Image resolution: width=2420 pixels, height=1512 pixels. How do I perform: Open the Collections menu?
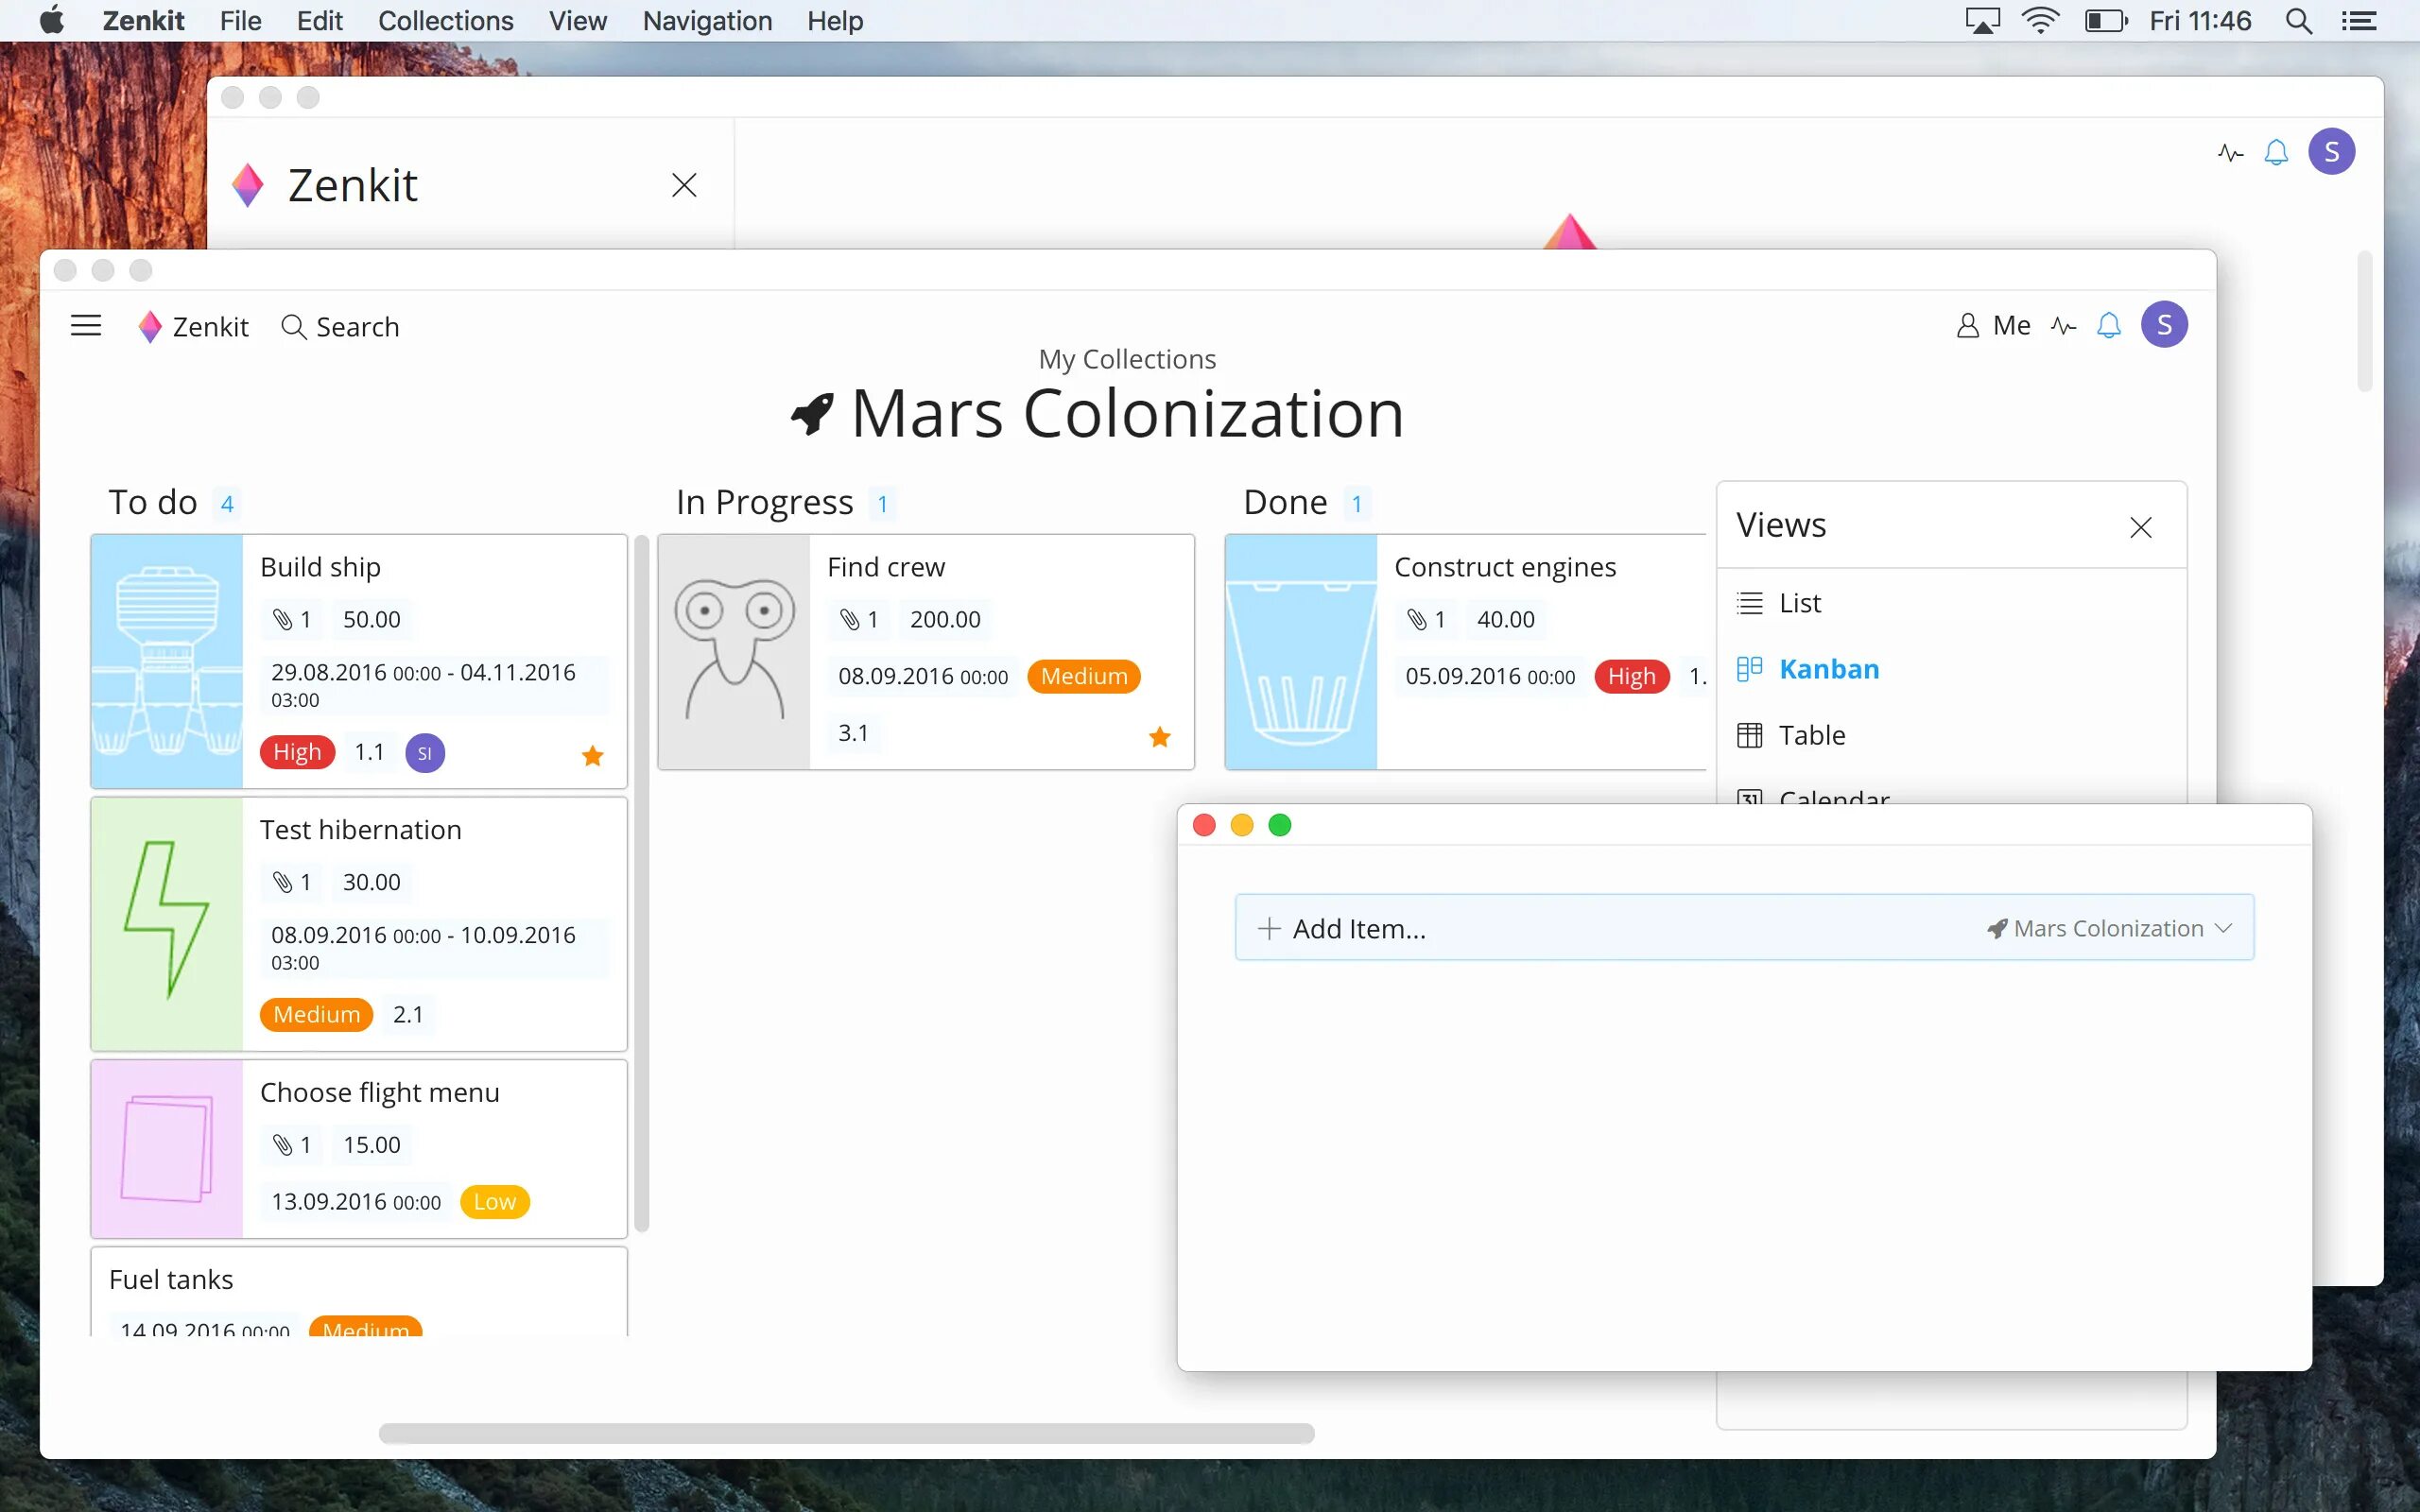445,21
